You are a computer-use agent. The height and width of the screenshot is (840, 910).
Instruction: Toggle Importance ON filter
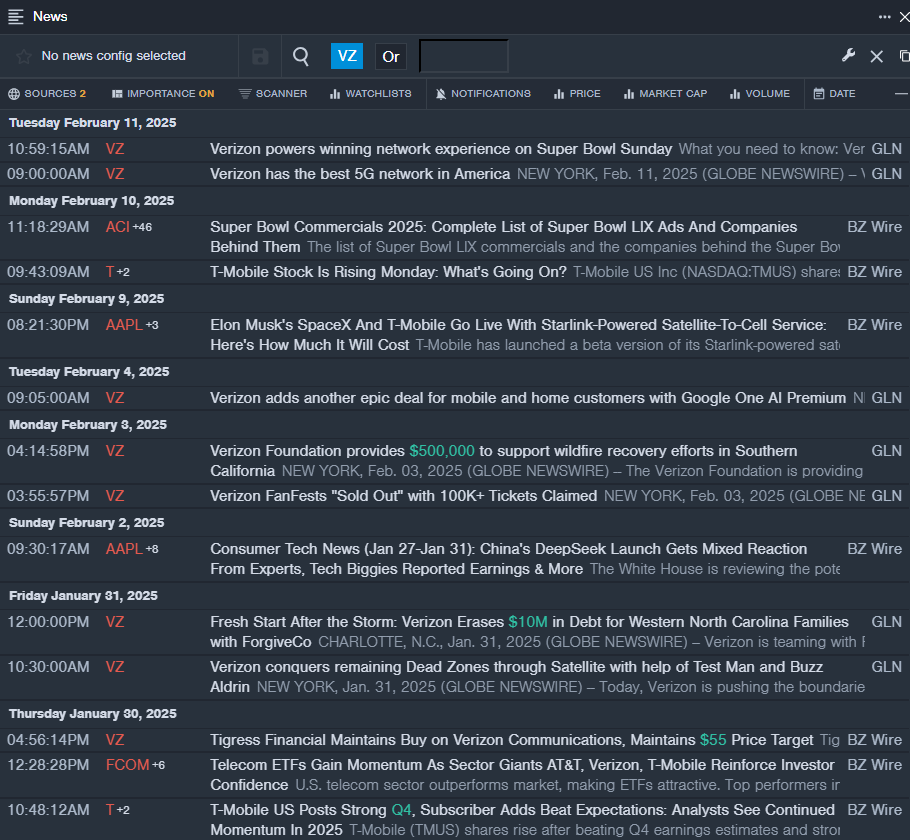(x=163, y=93)
